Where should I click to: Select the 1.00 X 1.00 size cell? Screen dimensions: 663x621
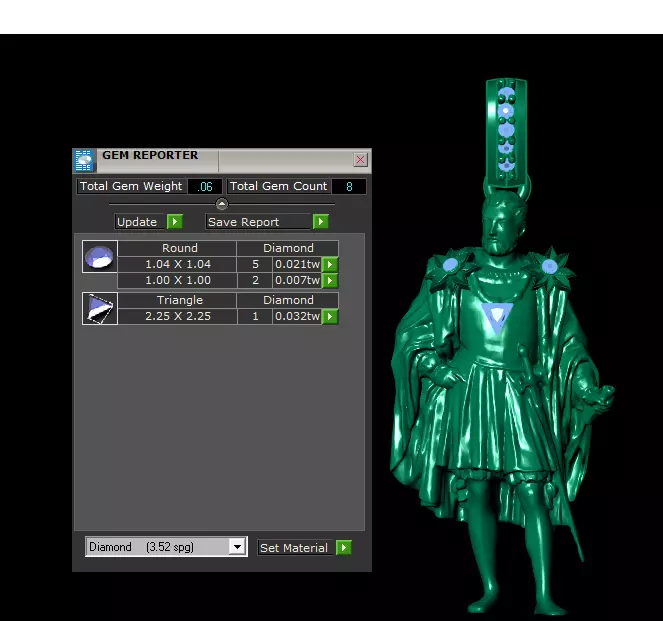178,280
